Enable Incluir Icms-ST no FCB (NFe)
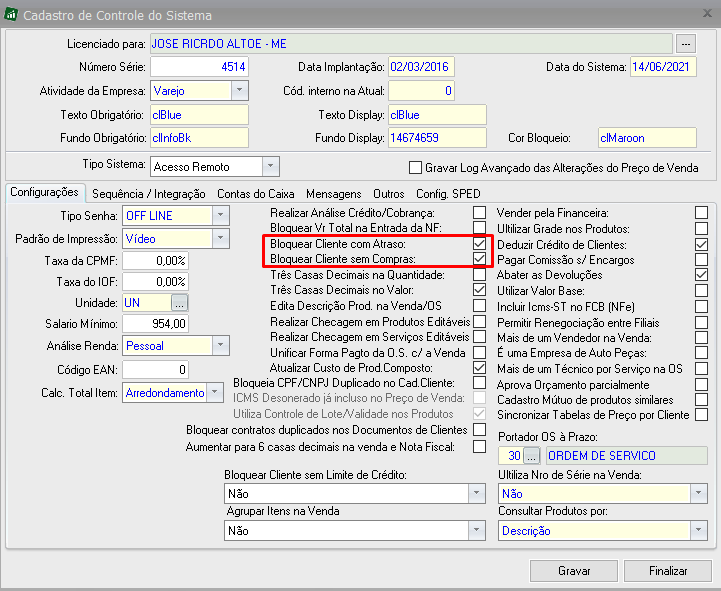 click(x=701, y=306)
